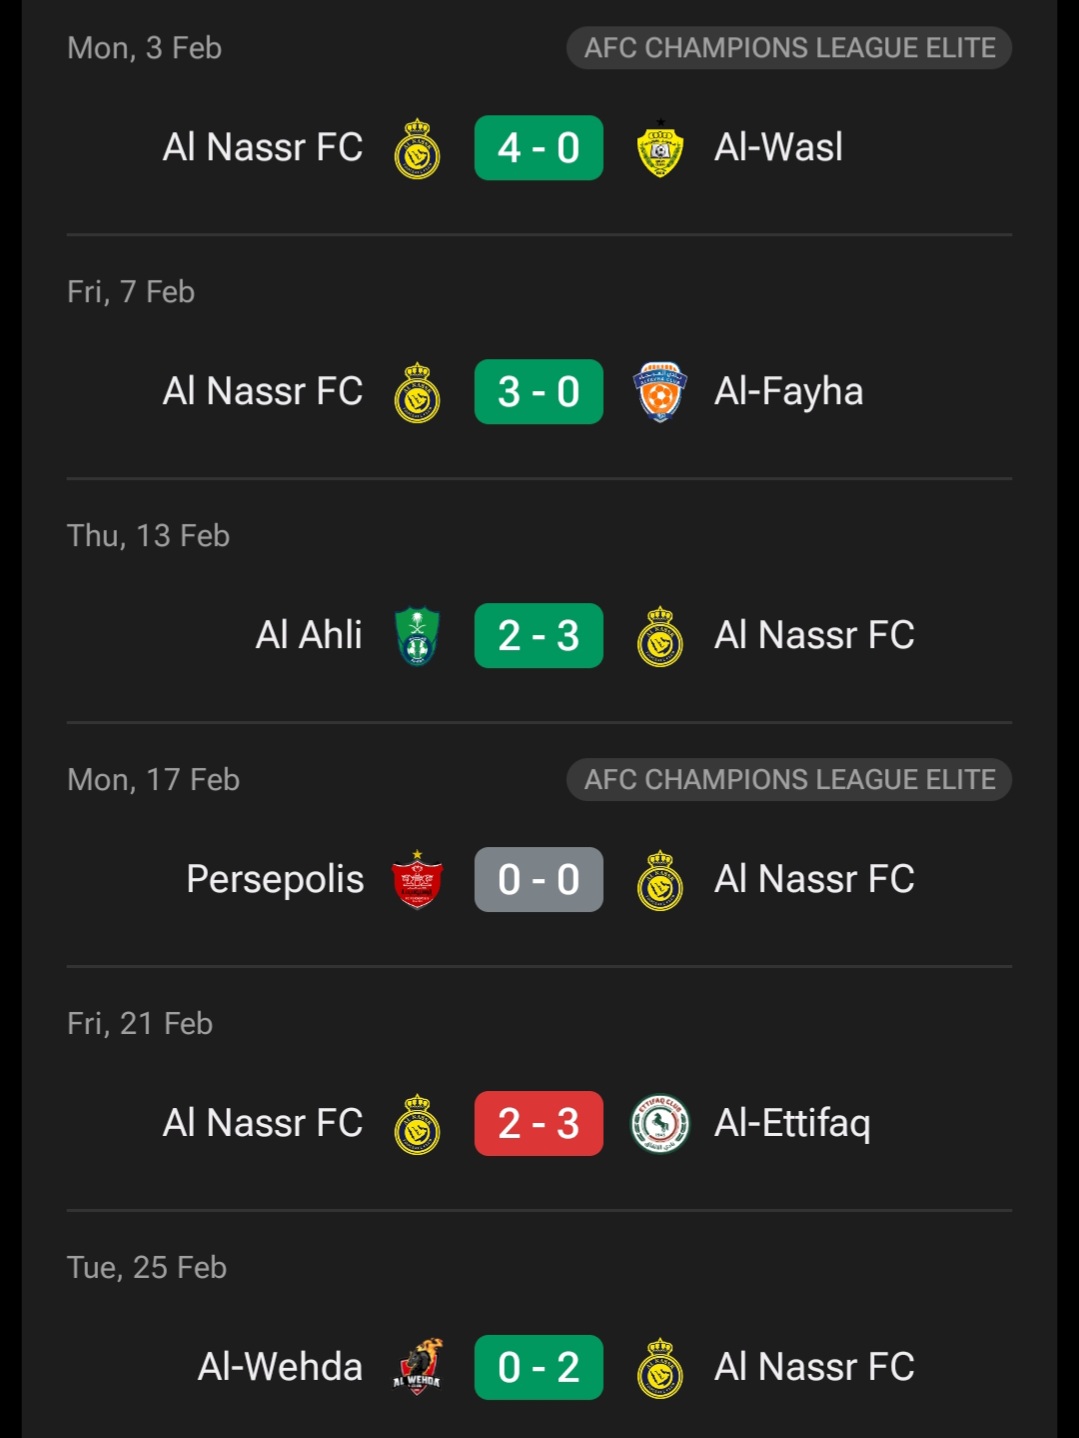
Task: View the 0 - 2 Al-Wehda match score
Action: click(539, 1368)
